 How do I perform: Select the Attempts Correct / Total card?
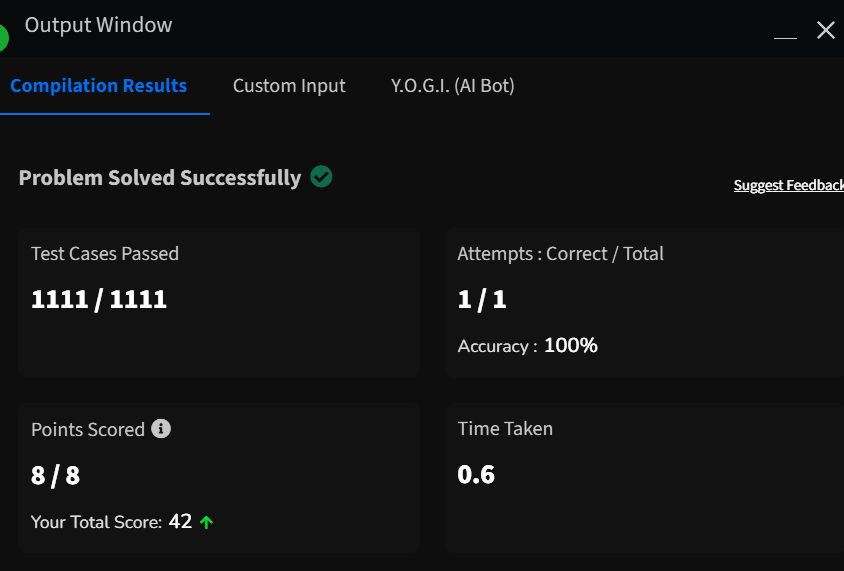tap(644, 302)
